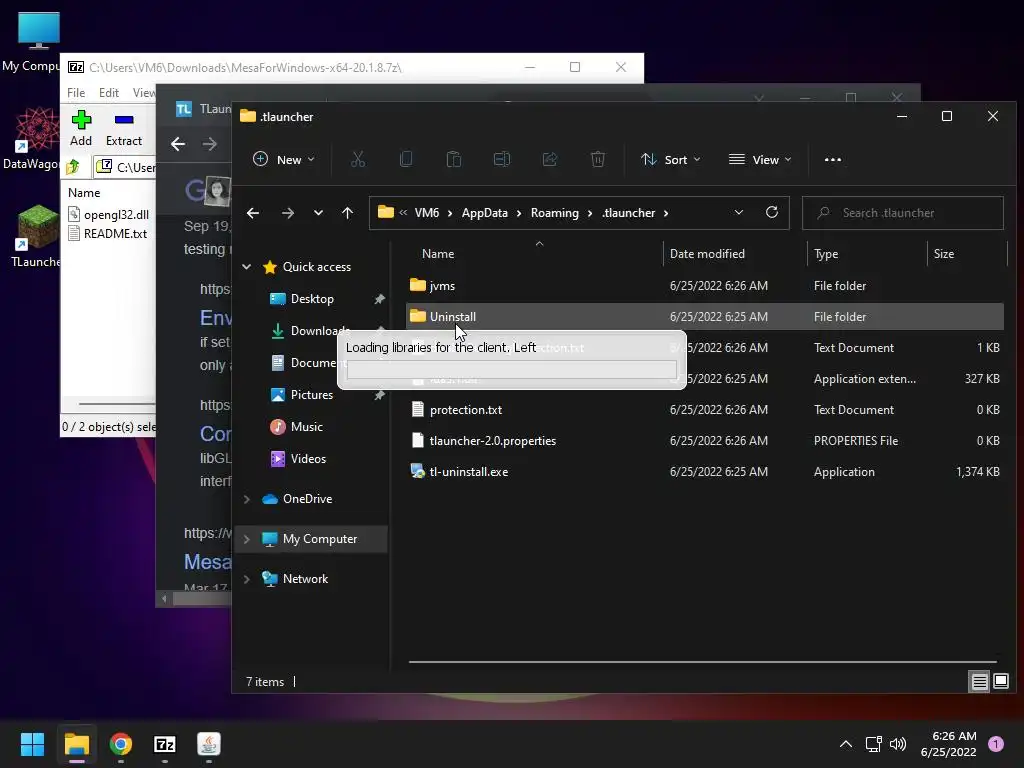Viewport: 1024px width, 768px height.
Task: Sort by the Type column header
Action: click(825, 253)
